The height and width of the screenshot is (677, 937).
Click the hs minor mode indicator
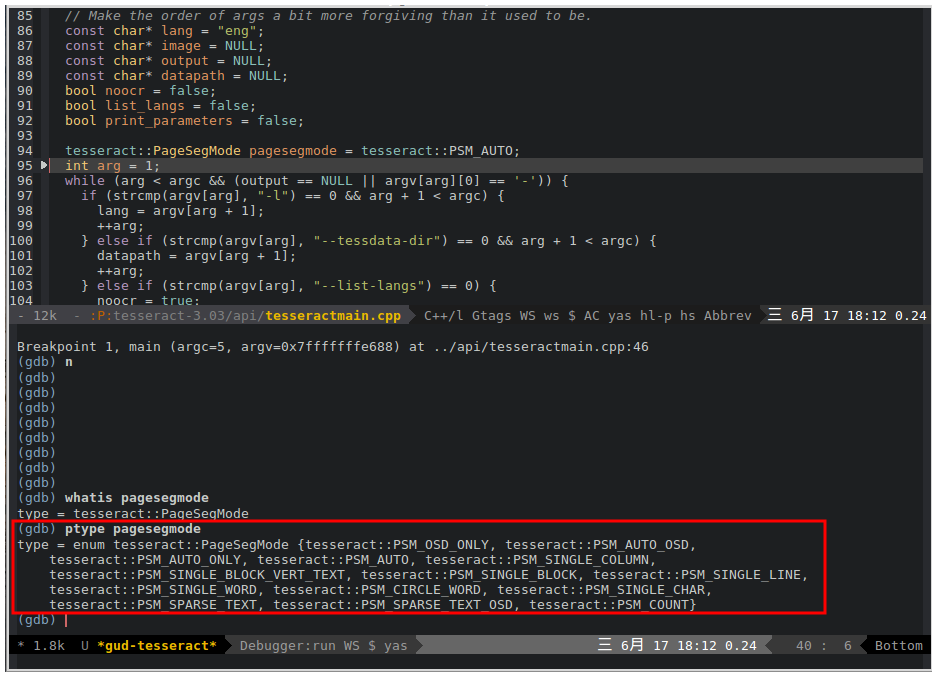pyautogui.click(x=687, y=315)
